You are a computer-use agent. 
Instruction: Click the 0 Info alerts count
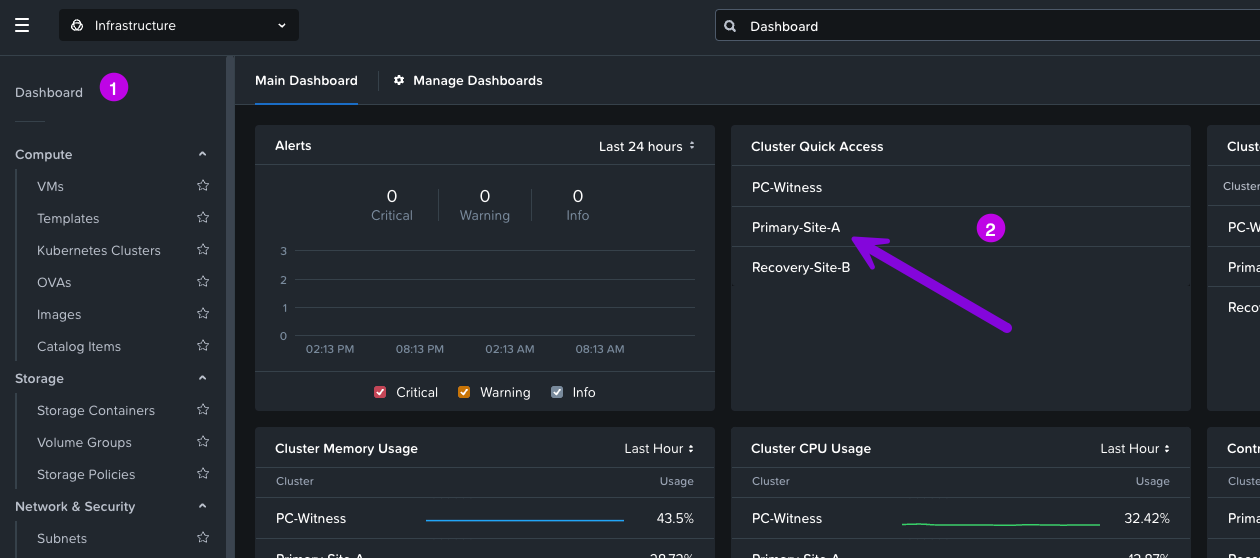[x=578, y=196]
